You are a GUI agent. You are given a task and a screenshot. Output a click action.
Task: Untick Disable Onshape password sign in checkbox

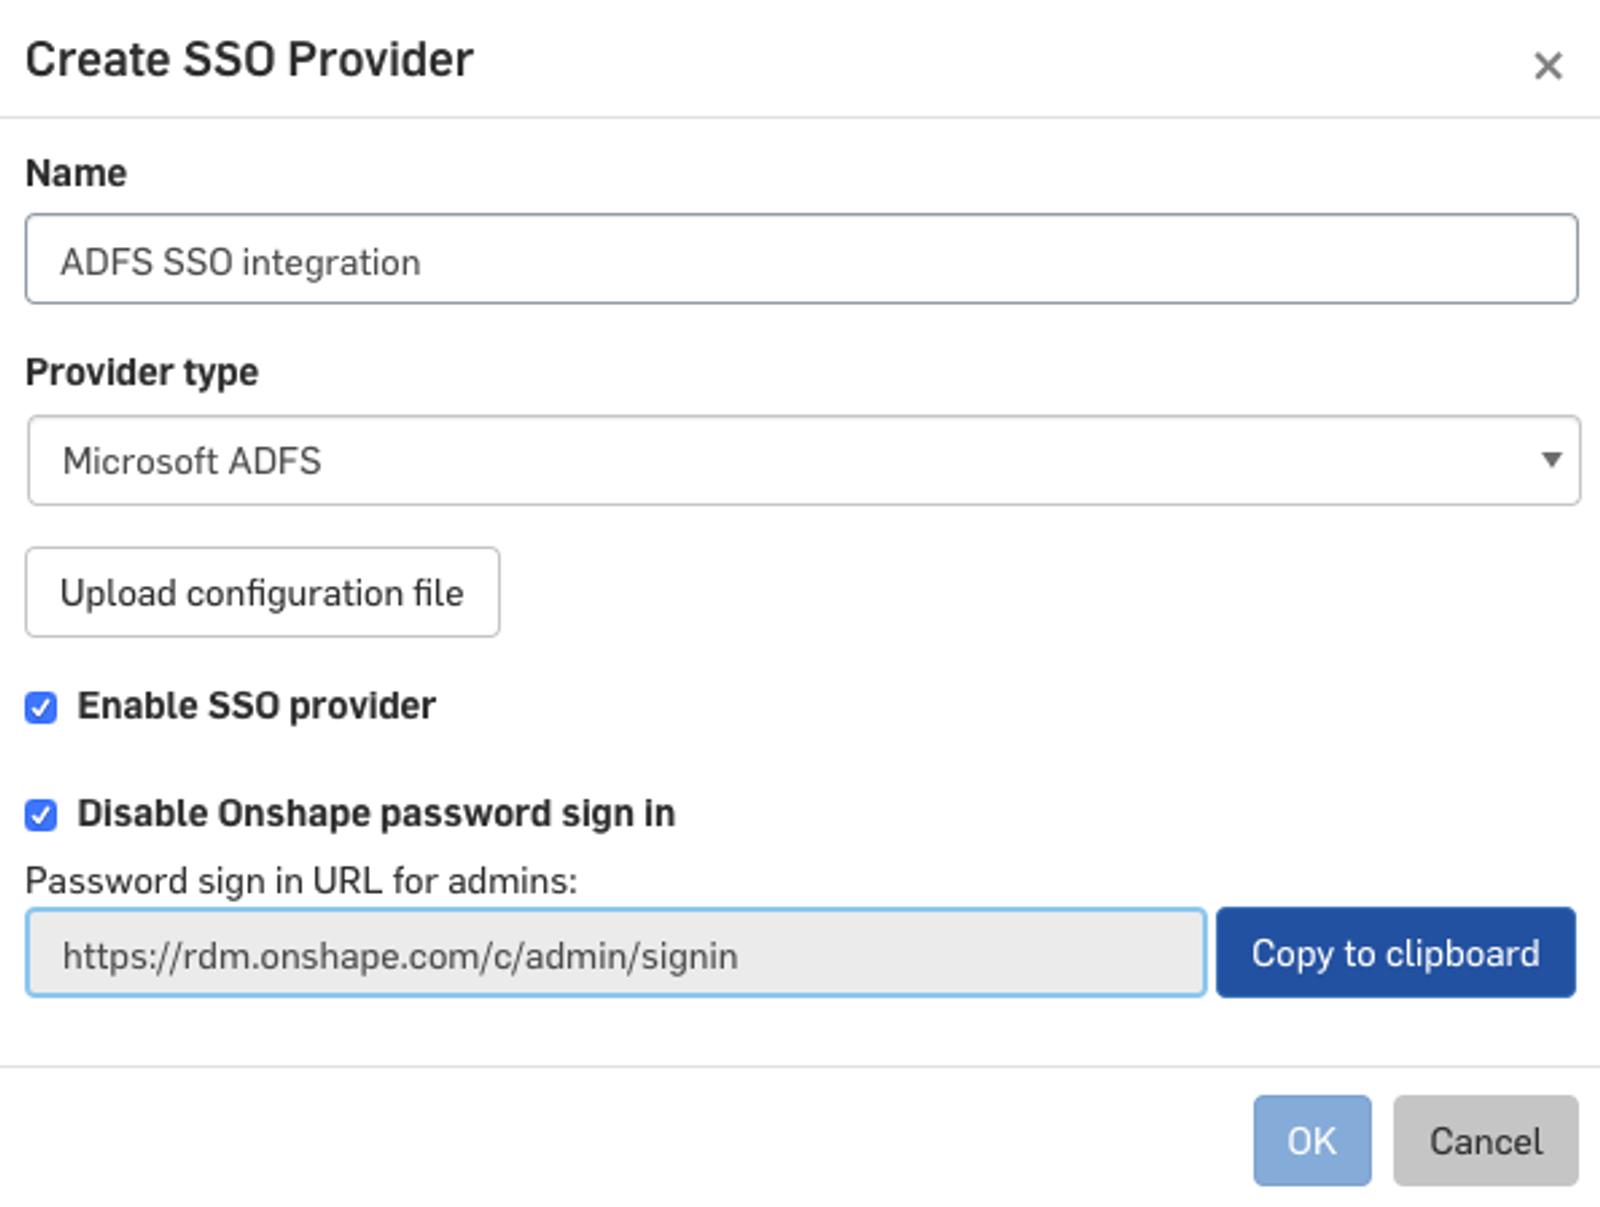(41, 815)
